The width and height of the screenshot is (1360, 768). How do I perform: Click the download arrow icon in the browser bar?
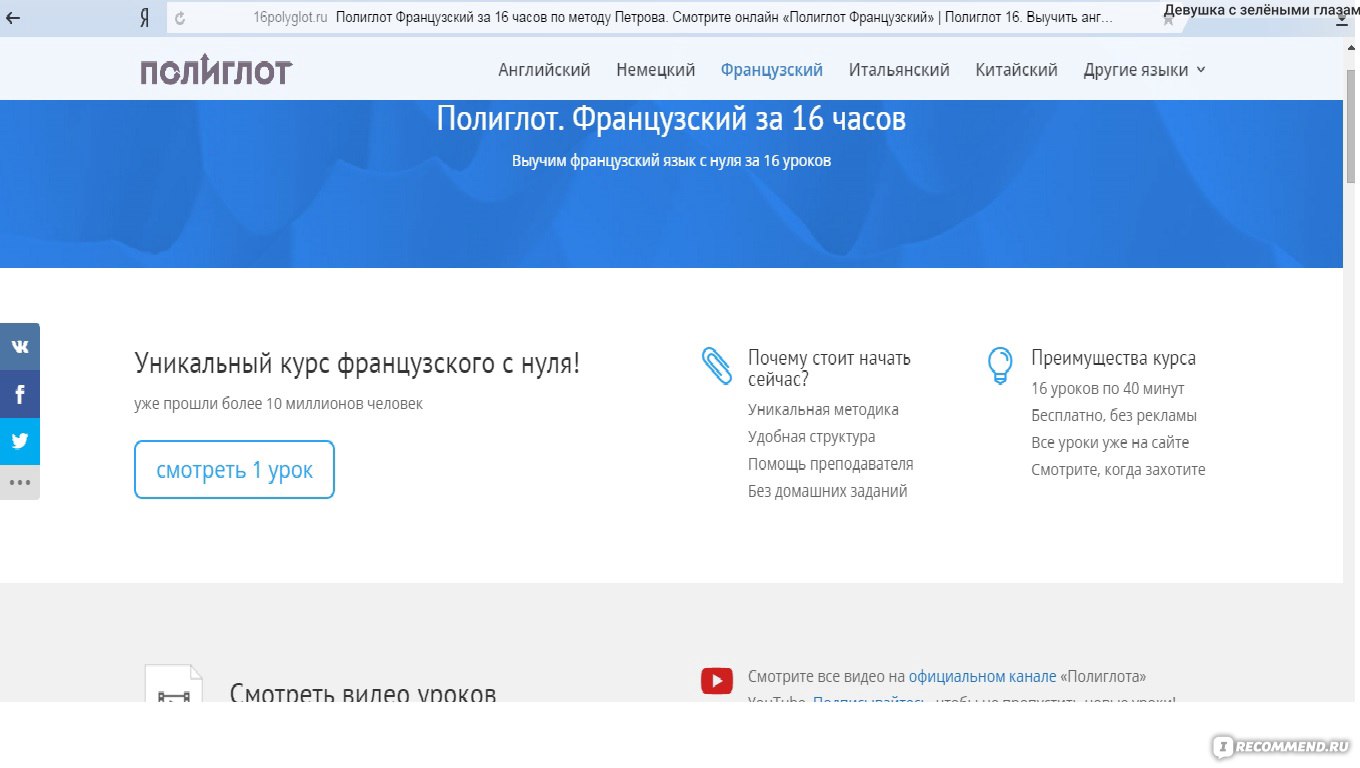click(x=1341, y=20)
